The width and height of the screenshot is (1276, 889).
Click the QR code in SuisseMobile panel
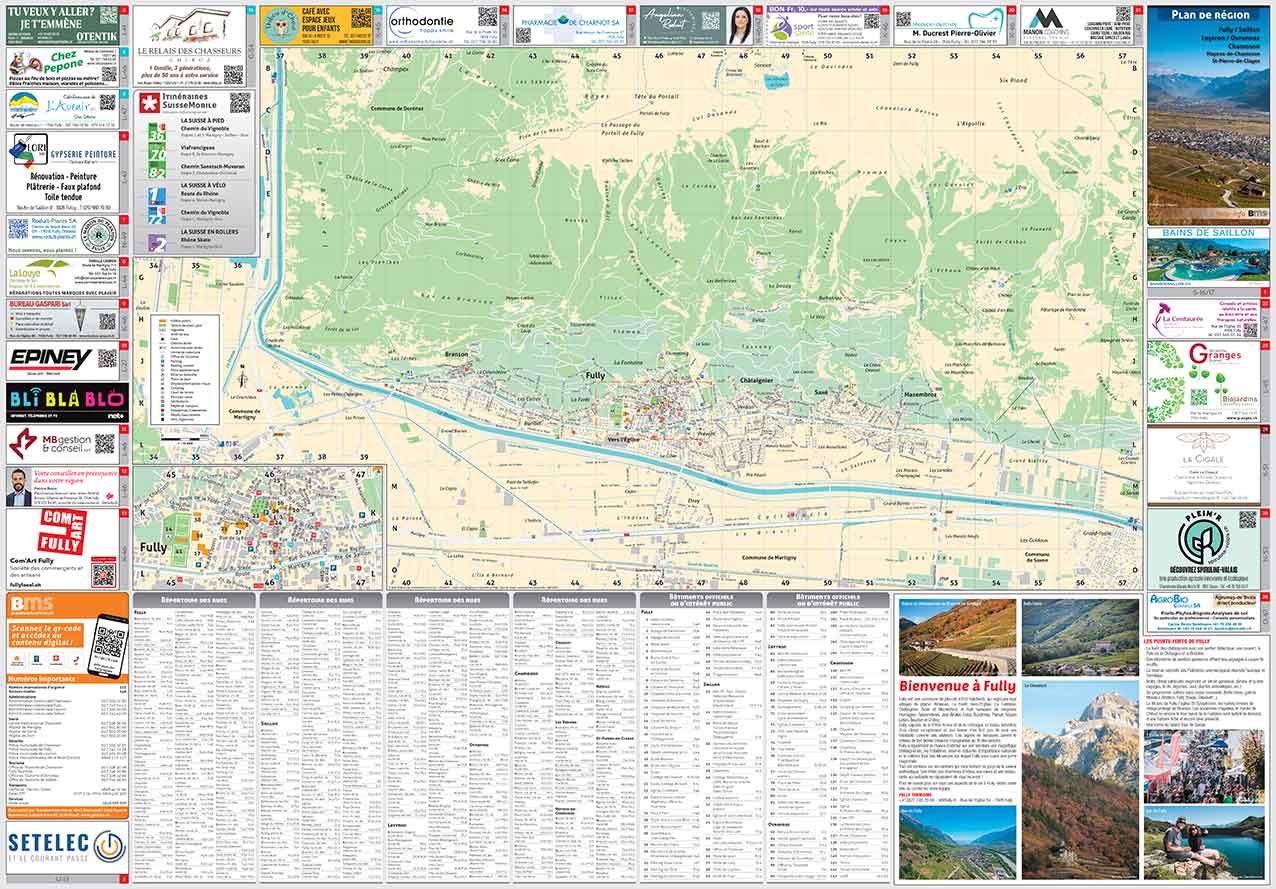pyautogui.click(x=239, y=103)
